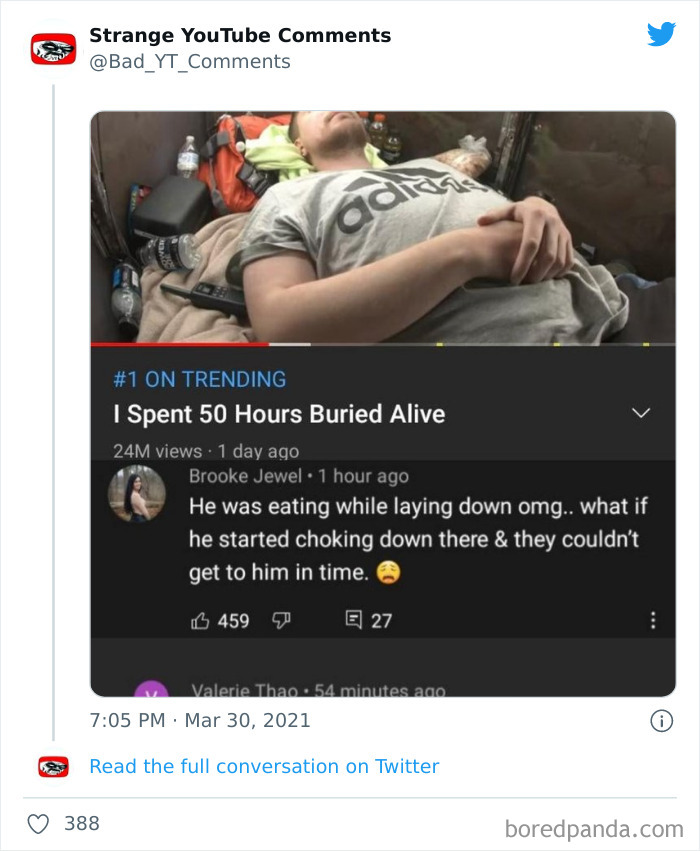Click the buried alive video thumbnail
The height and width of the screenshot is (851, 700).
click(x=383, y=227)
